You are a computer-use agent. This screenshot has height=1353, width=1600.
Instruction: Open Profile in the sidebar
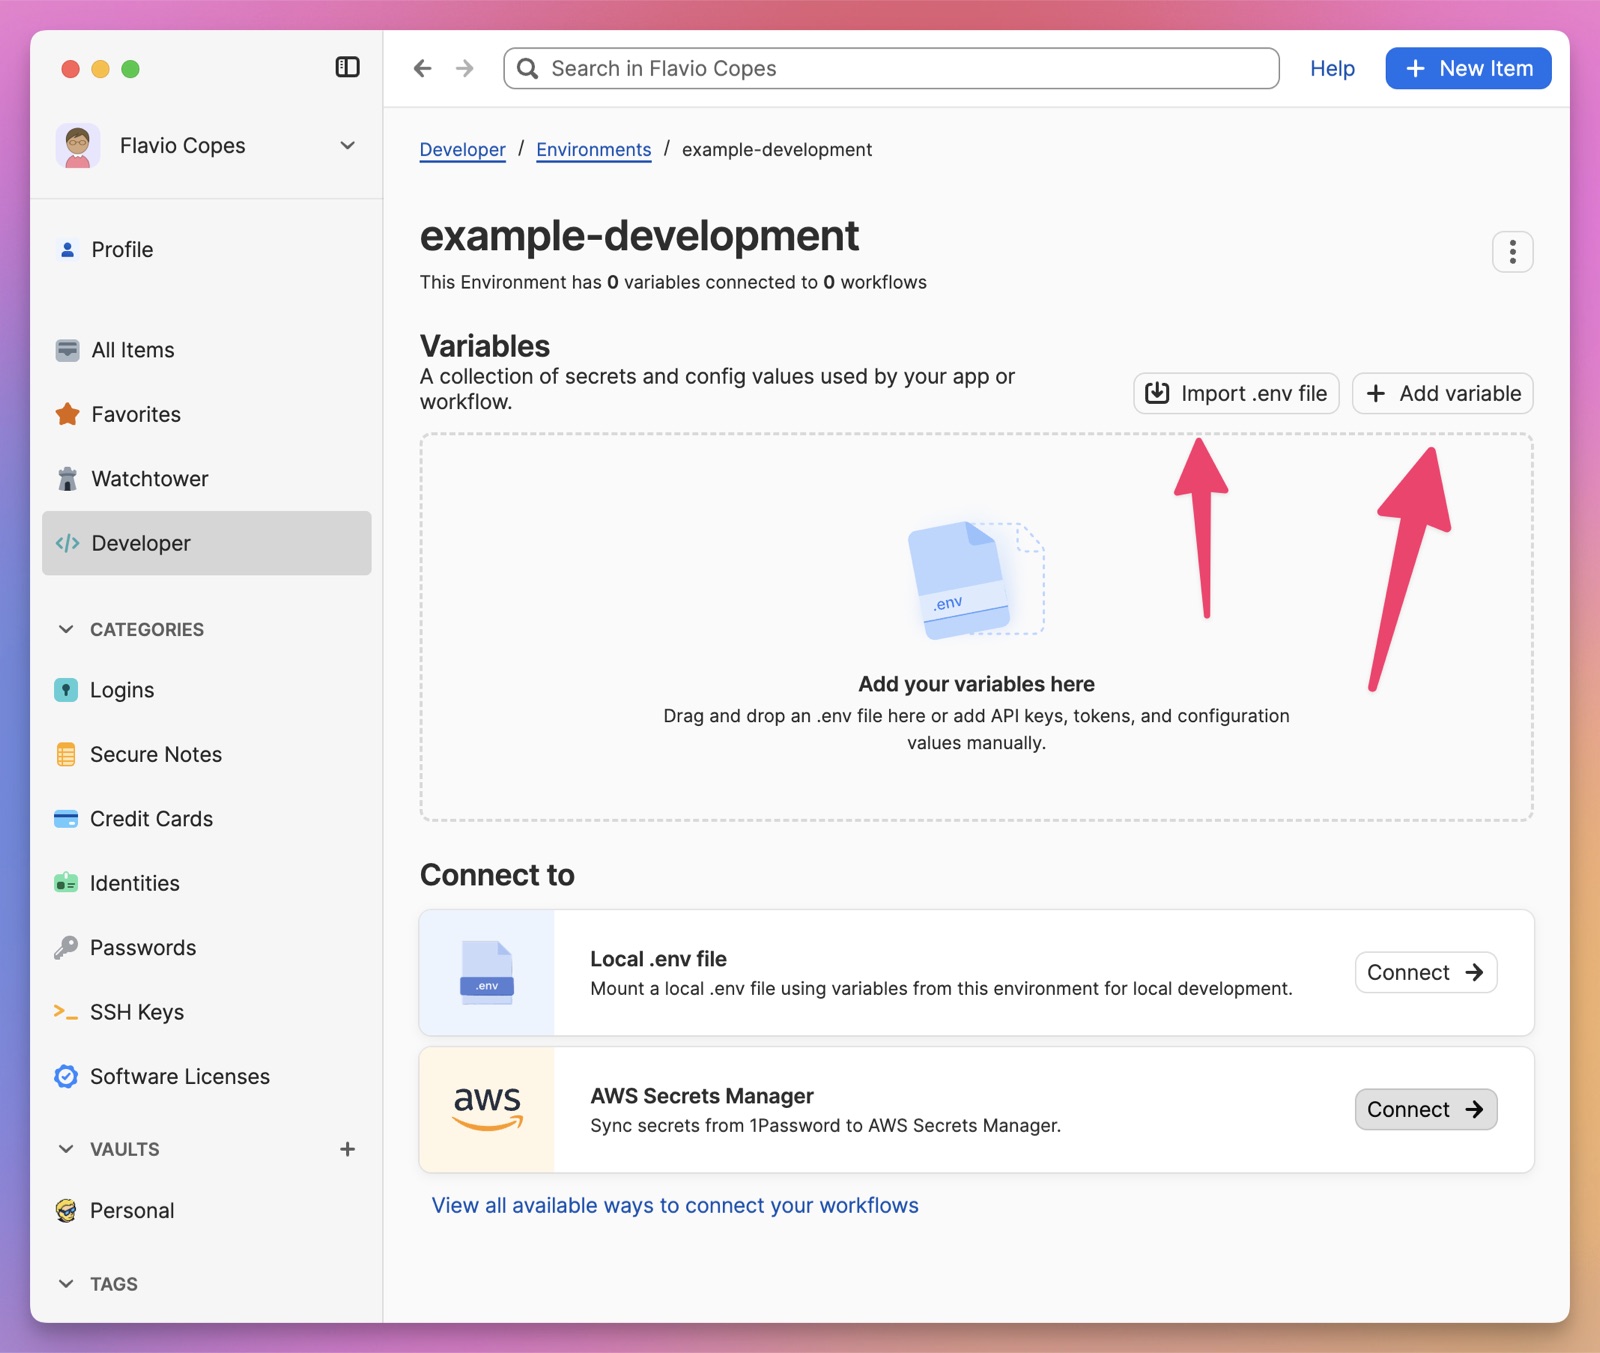tap(207, 249)
